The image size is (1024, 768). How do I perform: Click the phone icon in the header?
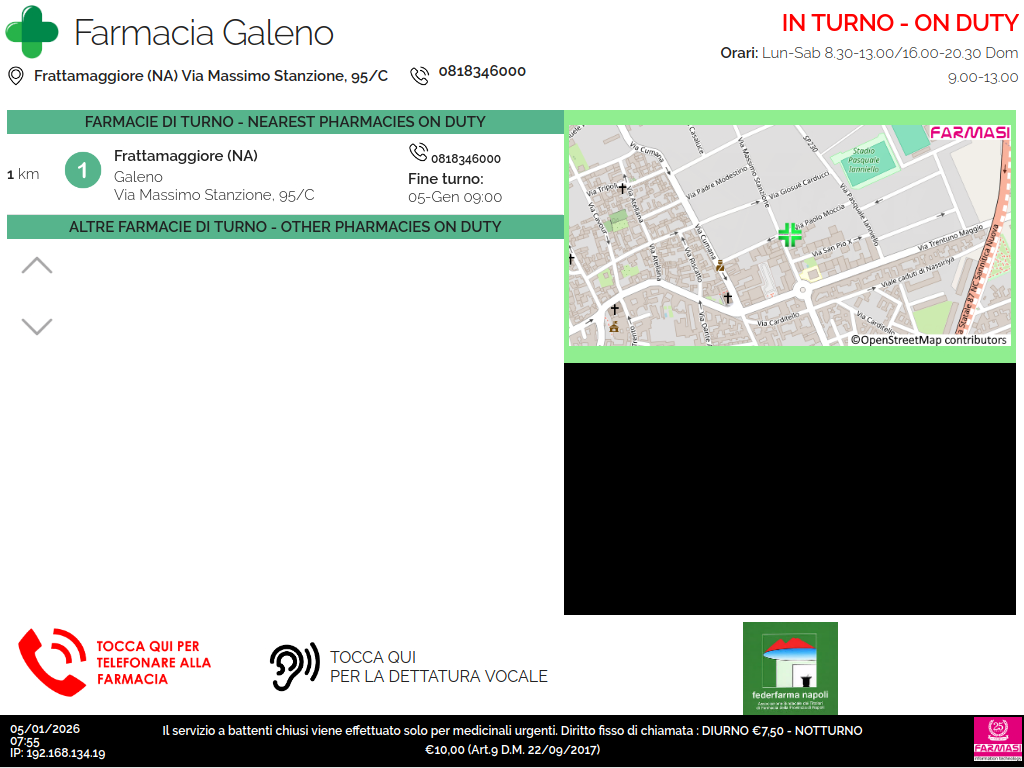(x=419, y=75)
